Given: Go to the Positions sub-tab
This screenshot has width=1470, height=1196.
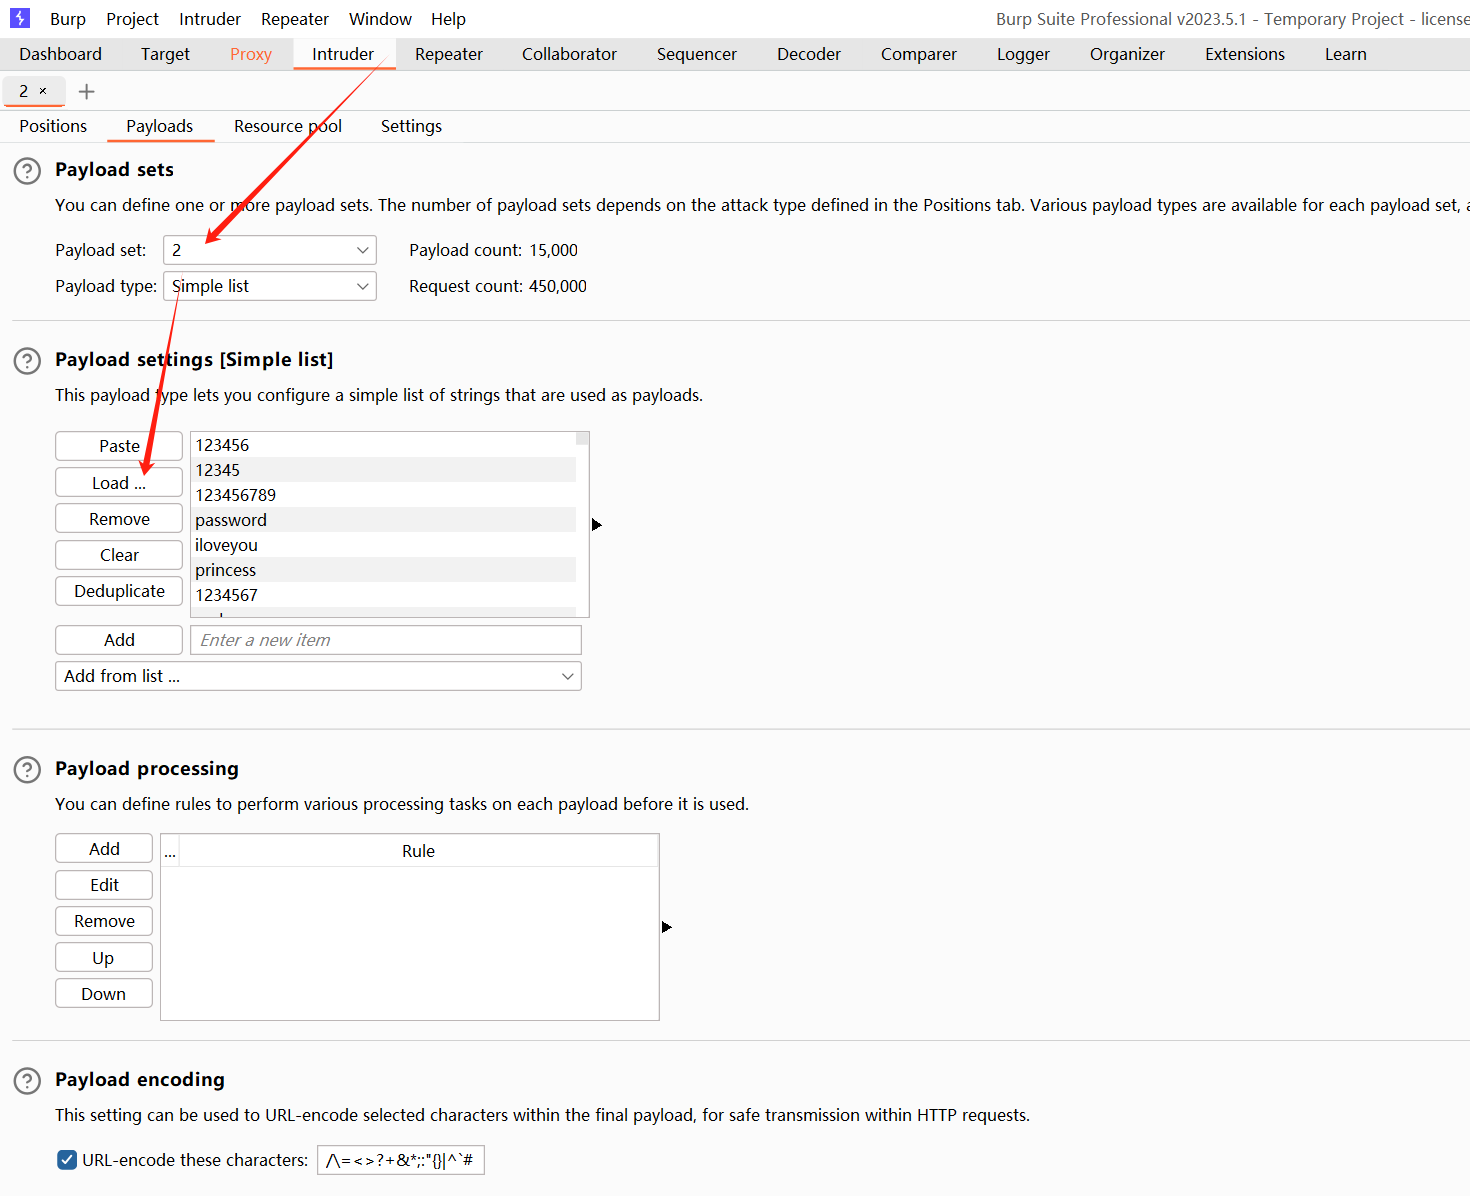Looking at the screenshot, I should click(53, 126).
